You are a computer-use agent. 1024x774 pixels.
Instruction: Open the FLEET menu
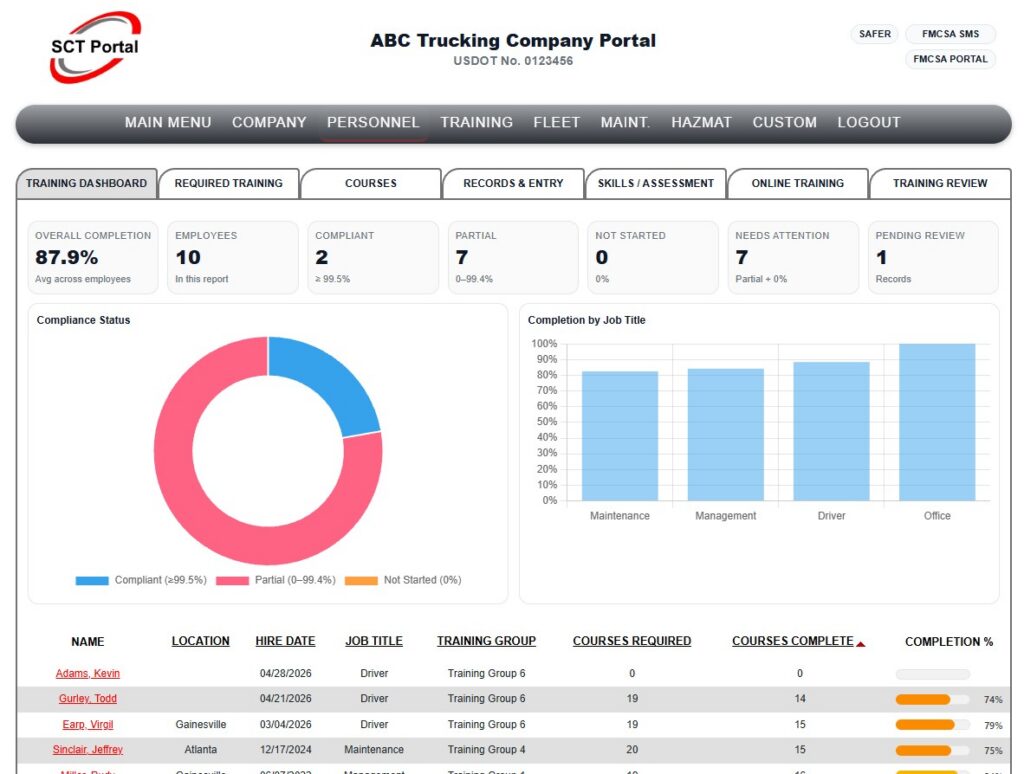(556, 122)
